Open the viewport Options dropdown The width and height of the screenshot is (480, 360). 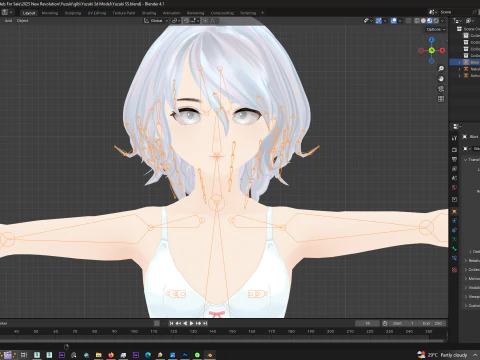click(436, 29)
